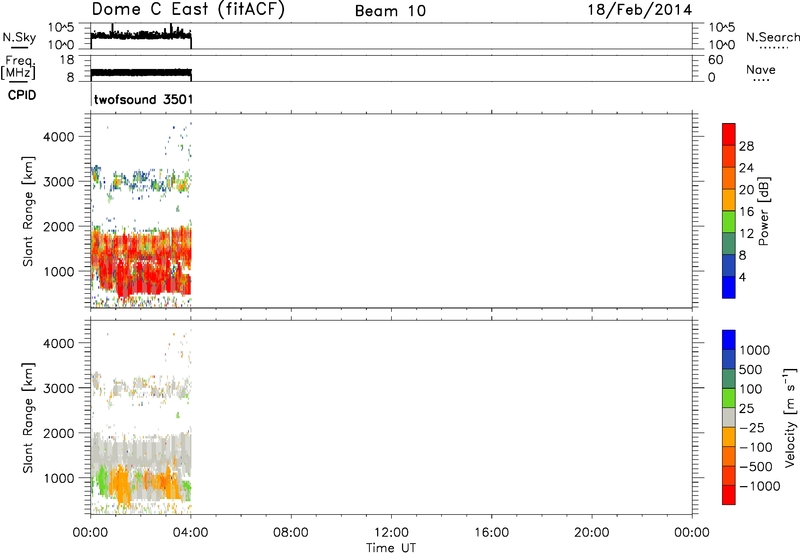Click the 'twofsound 3501' control program text
Viewport: 800px width, 554px height.
[143, 99]
